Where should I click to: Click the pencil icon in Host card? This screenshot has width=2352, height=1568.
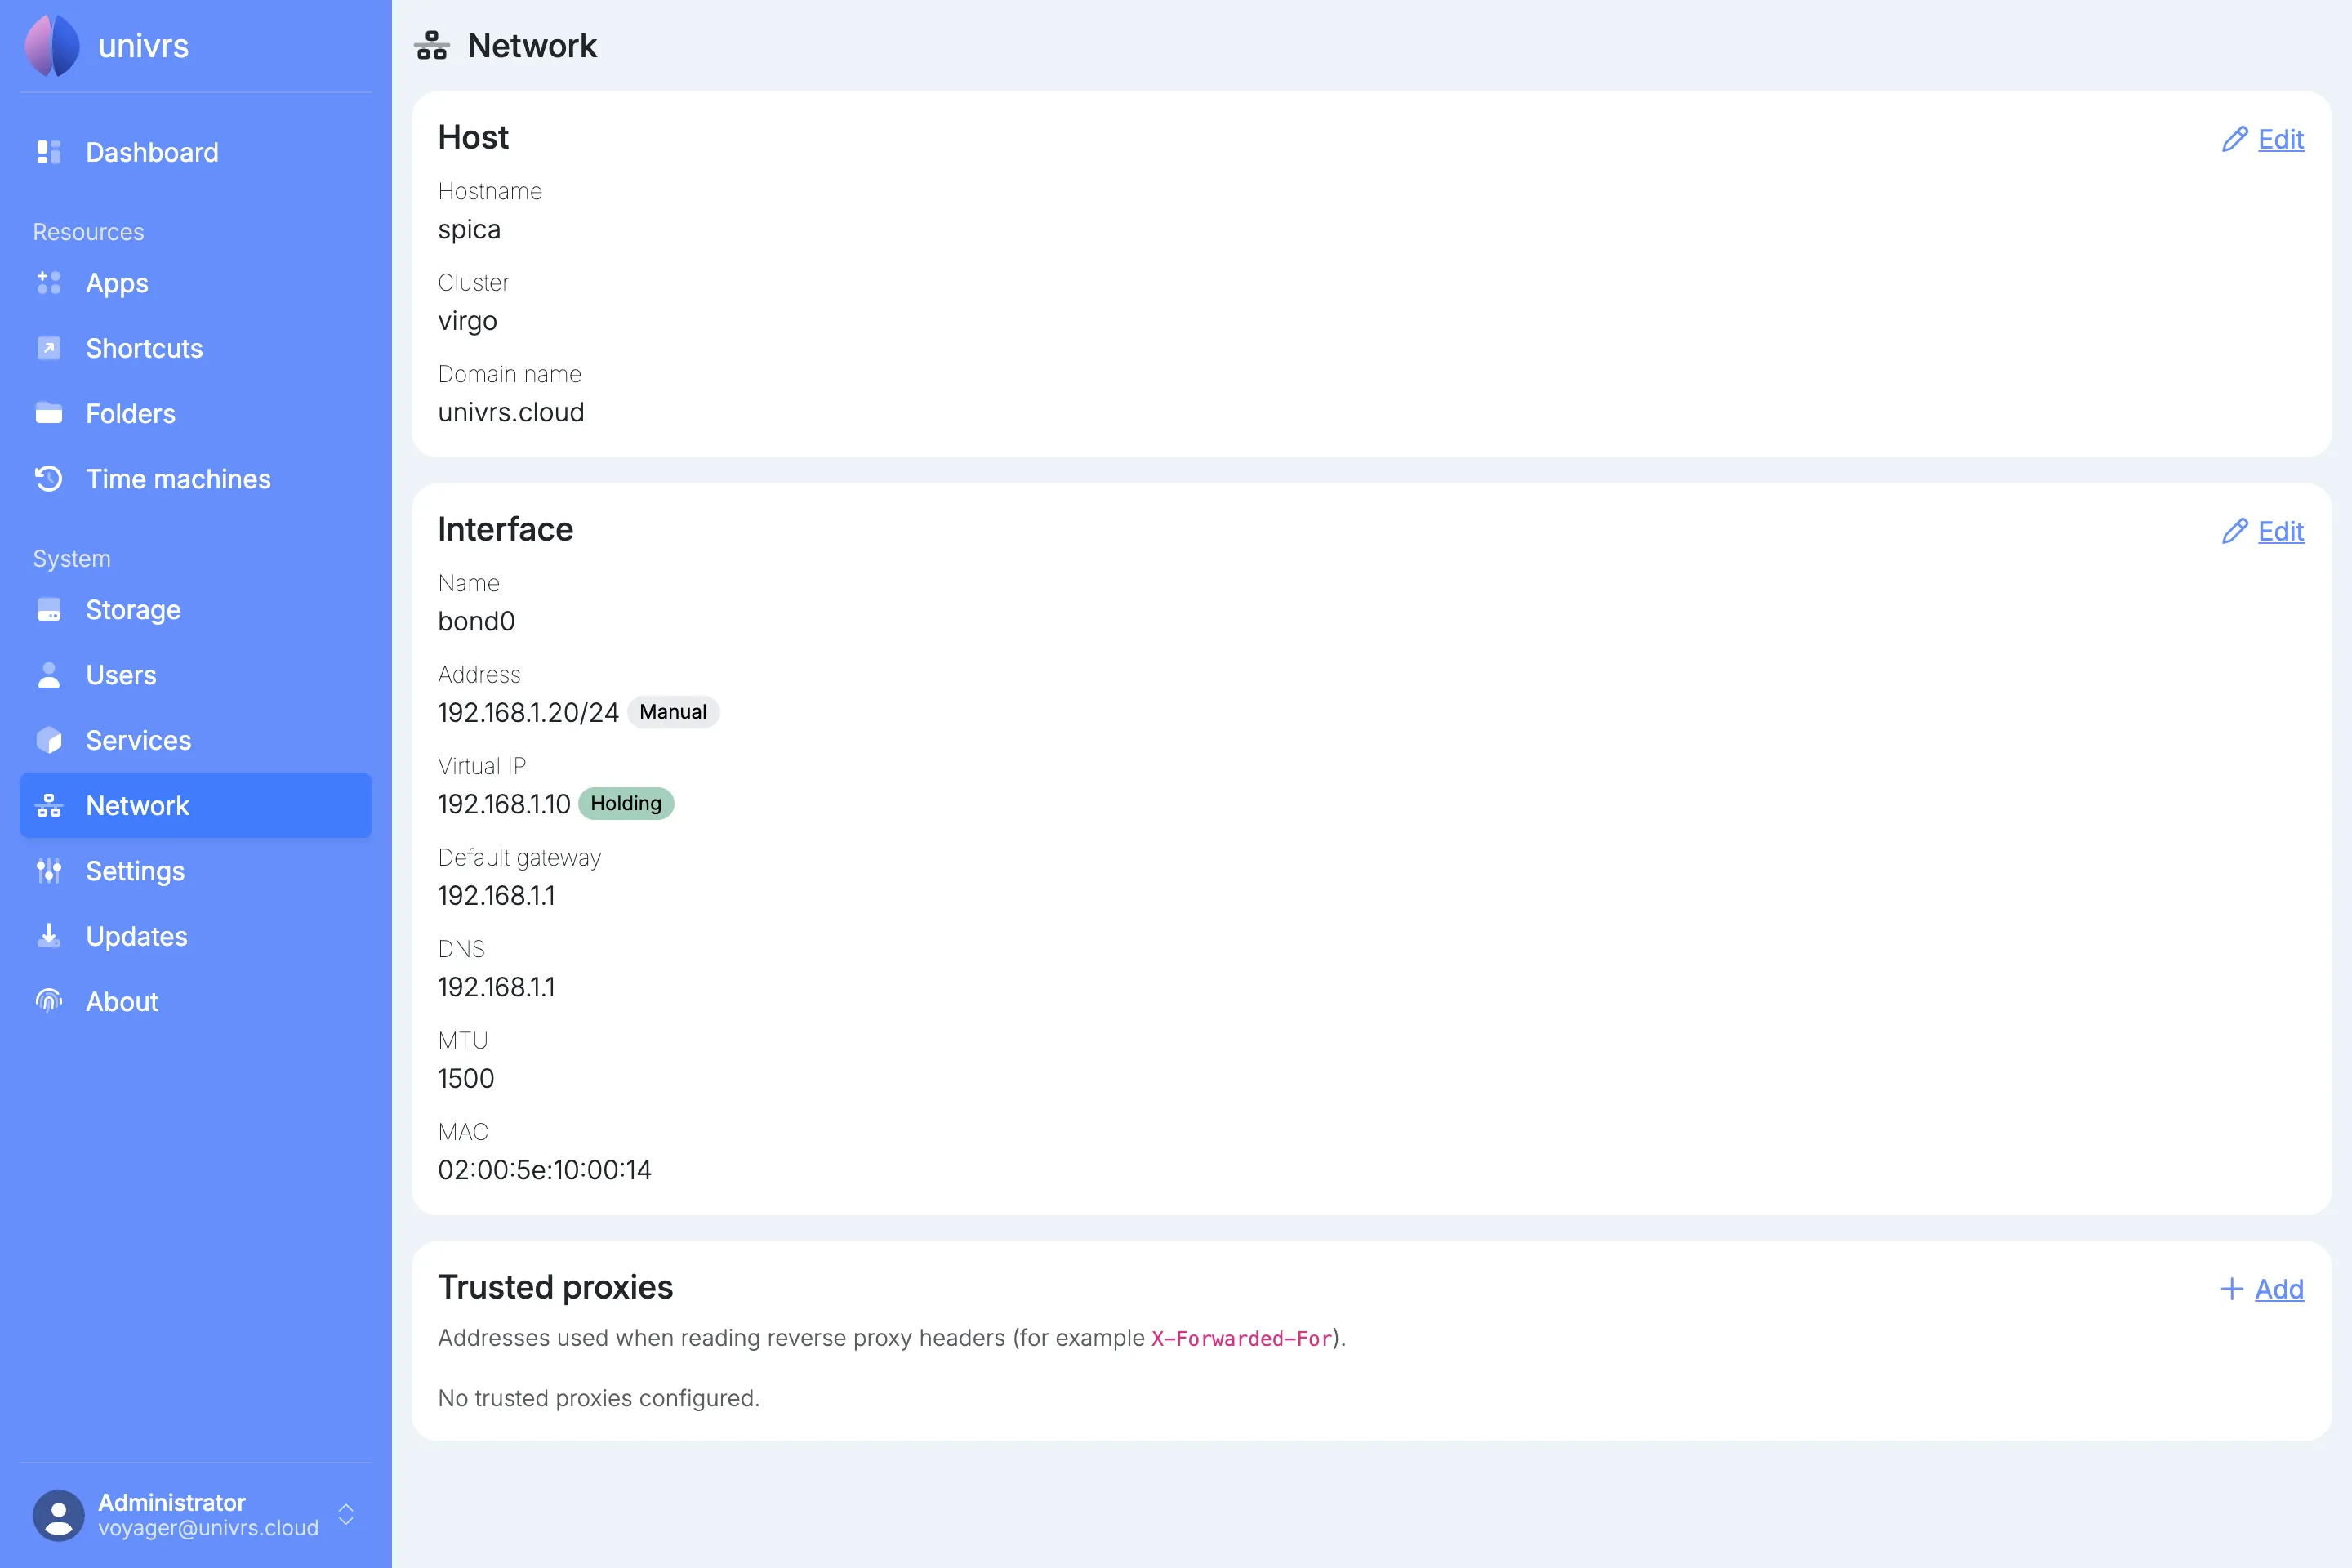point(2234,139)
